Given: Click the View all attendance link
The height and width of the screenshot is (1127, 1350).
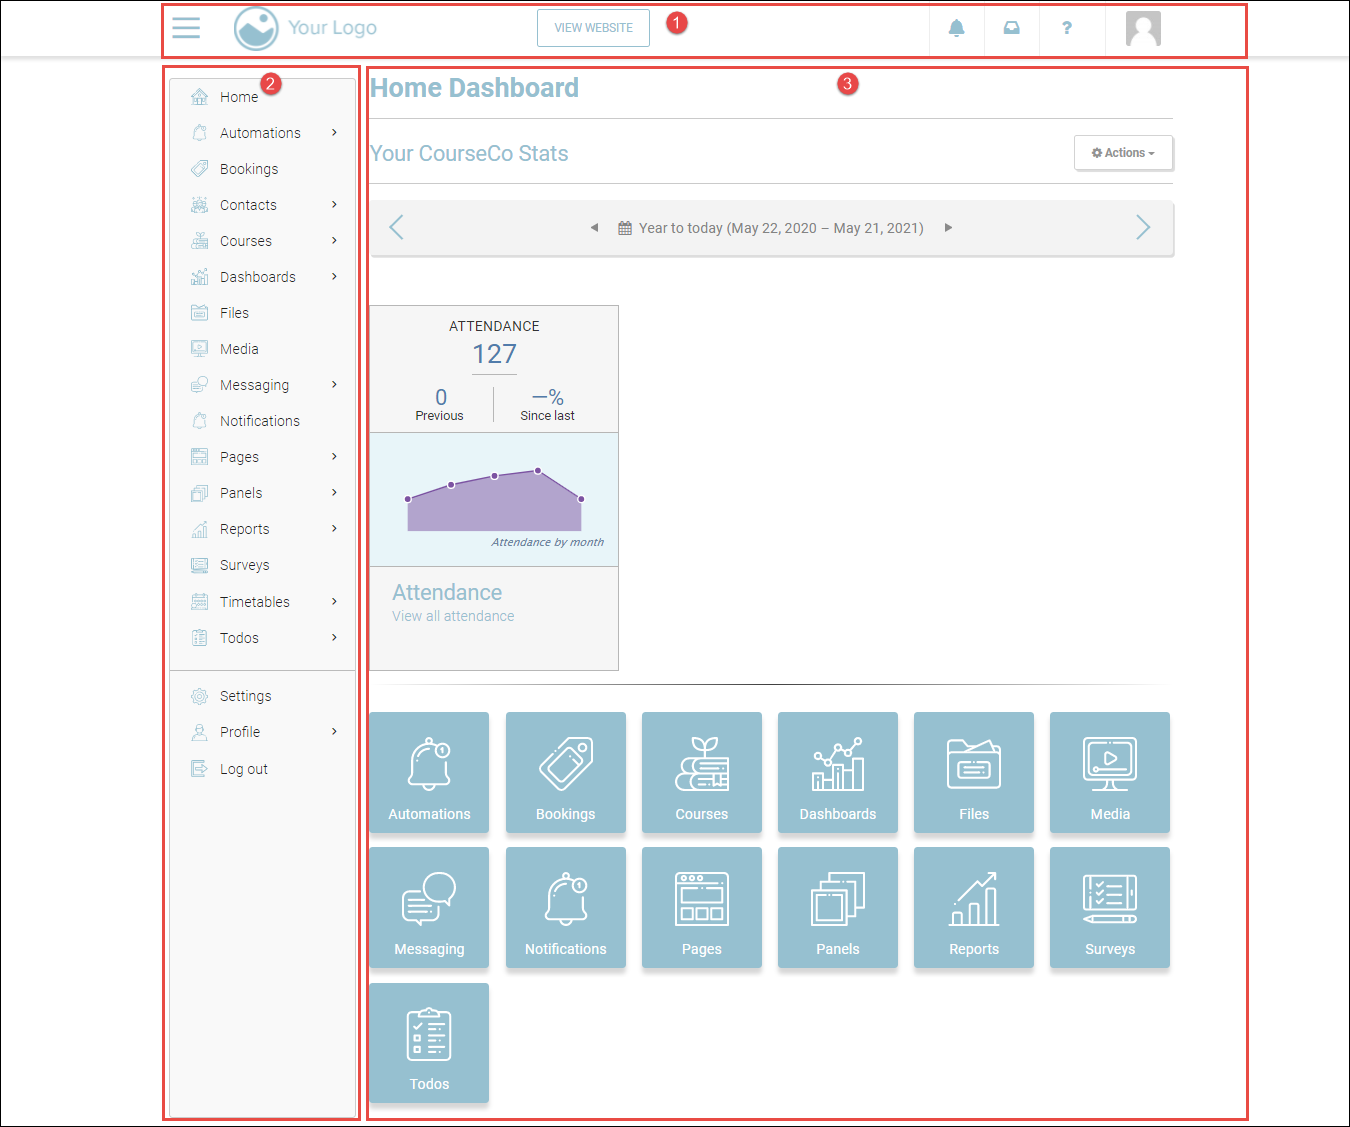Looking at the screenshot, I should (x=453, y=616).
